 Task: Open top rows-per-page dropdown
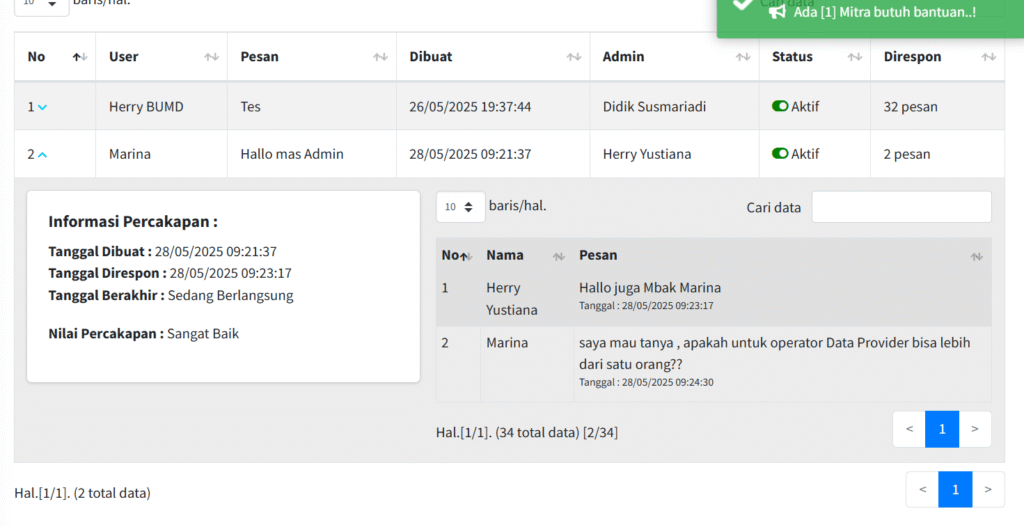pyautogui.click(x=41, y=4)
